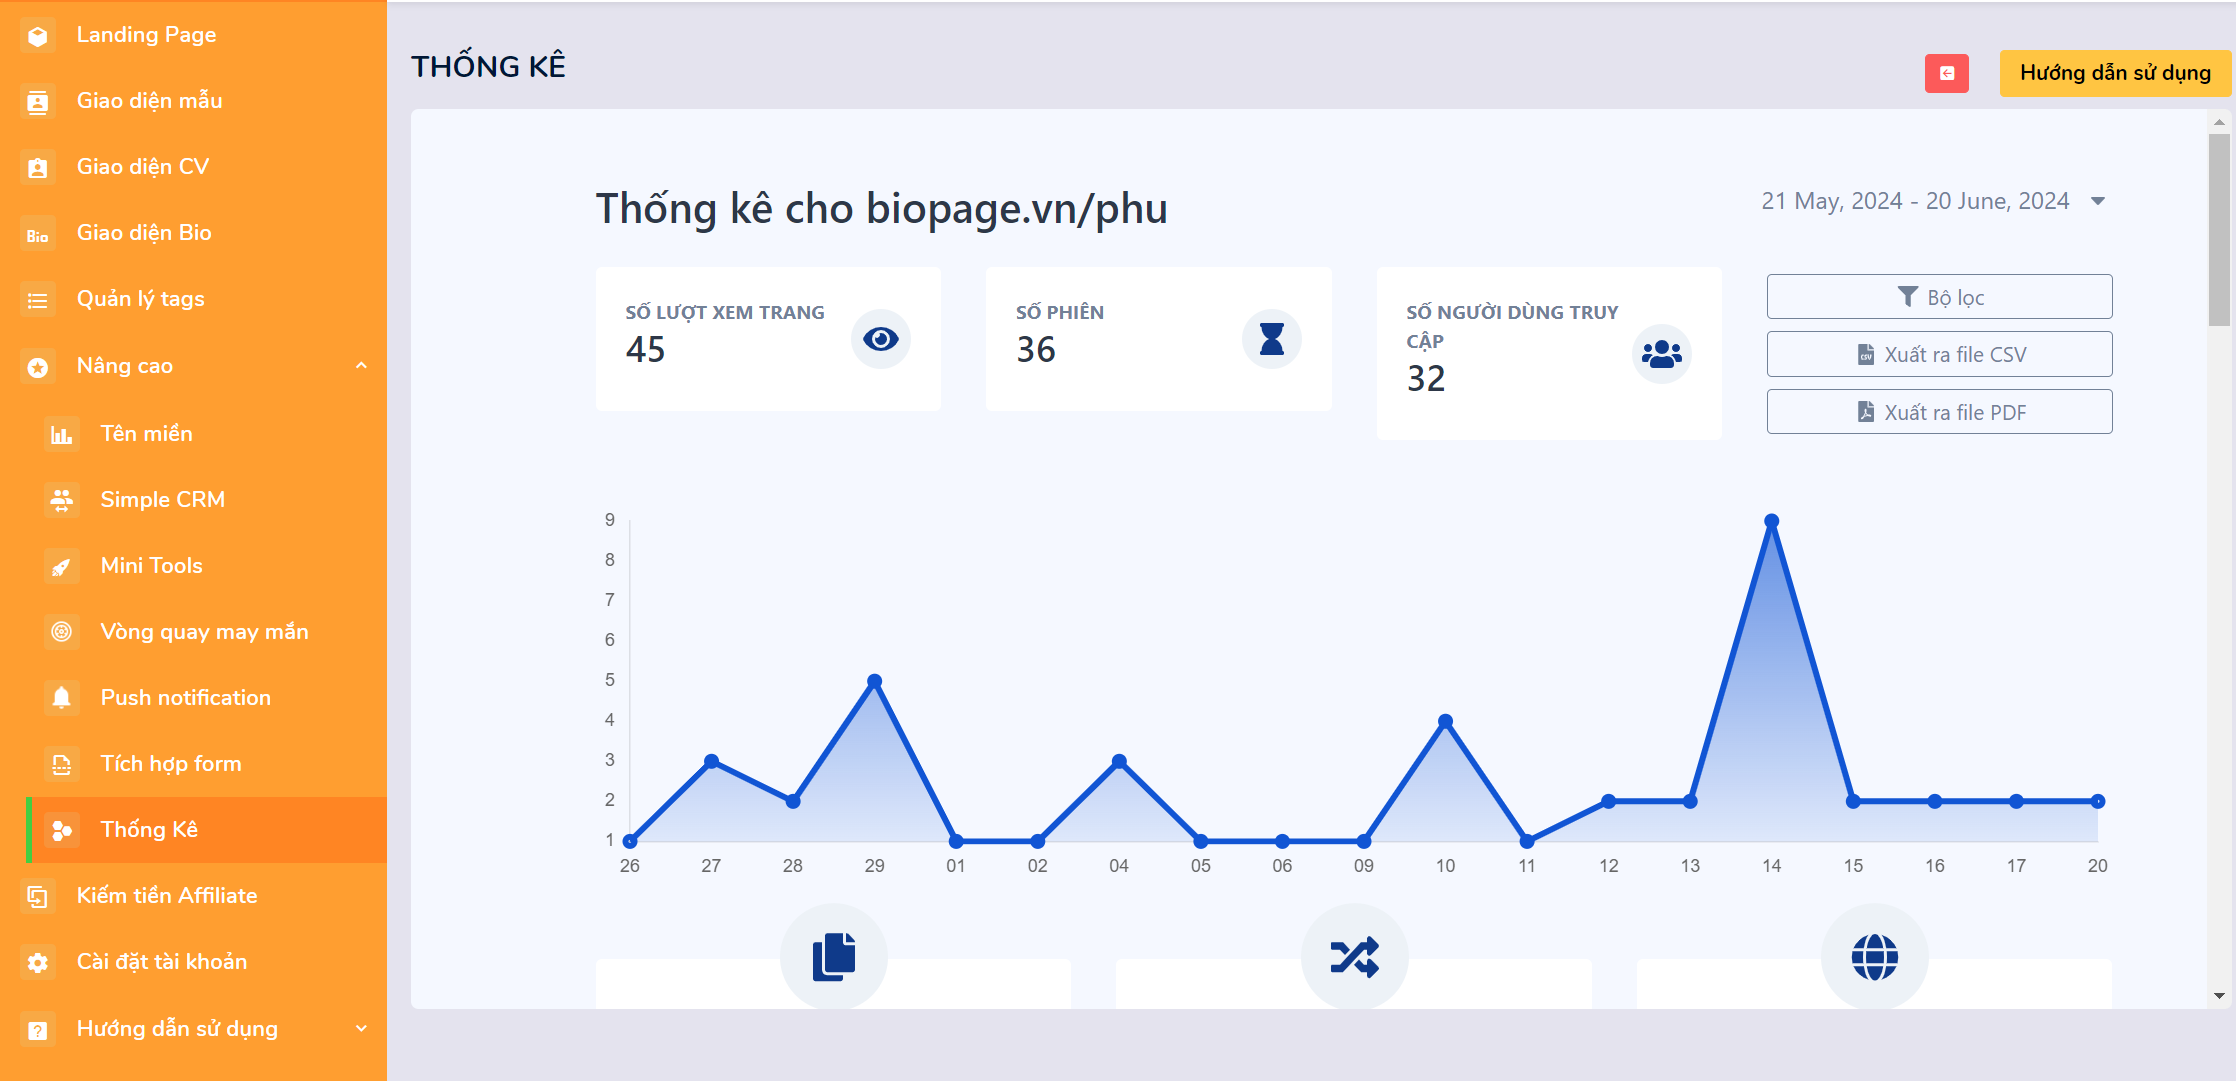Click the users group icon
Image resolution: width=2236 pixels, height=1081 pixels.
1661,354
